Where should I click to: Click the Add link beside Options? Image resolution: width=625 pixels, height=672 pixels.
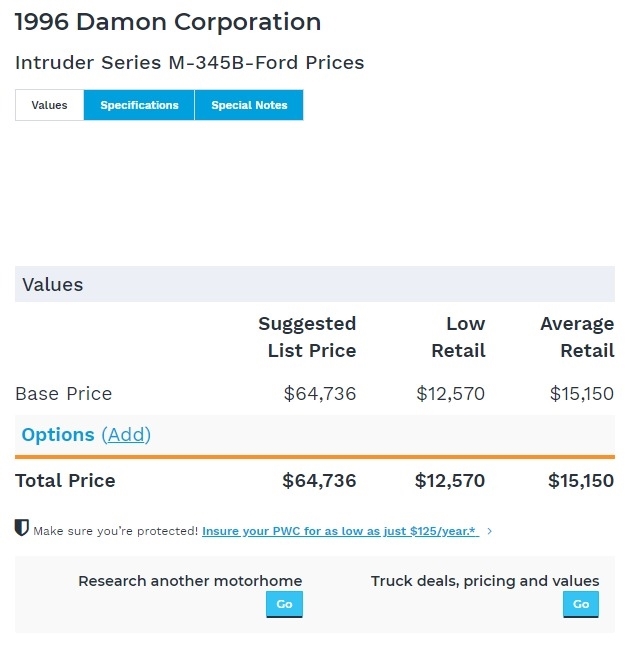126,435
